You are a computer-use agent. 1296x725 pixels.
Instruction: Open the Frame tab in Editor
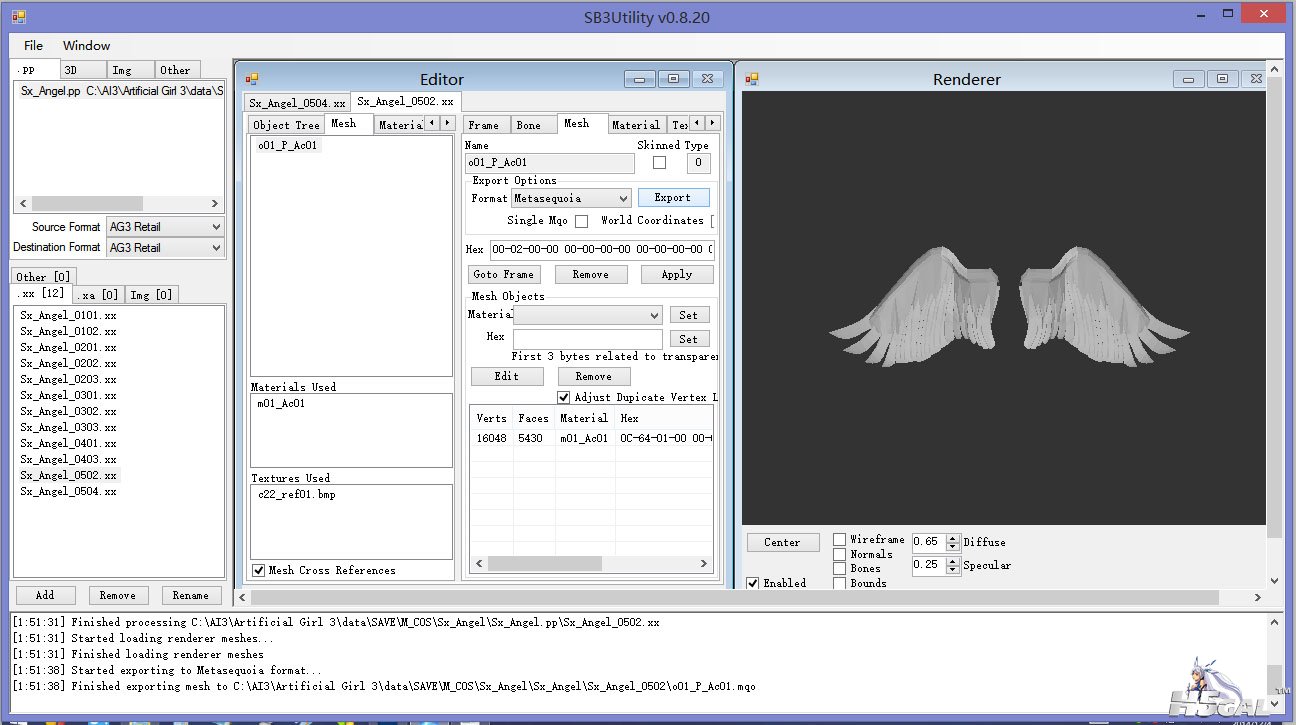click(x=484, y=125)
